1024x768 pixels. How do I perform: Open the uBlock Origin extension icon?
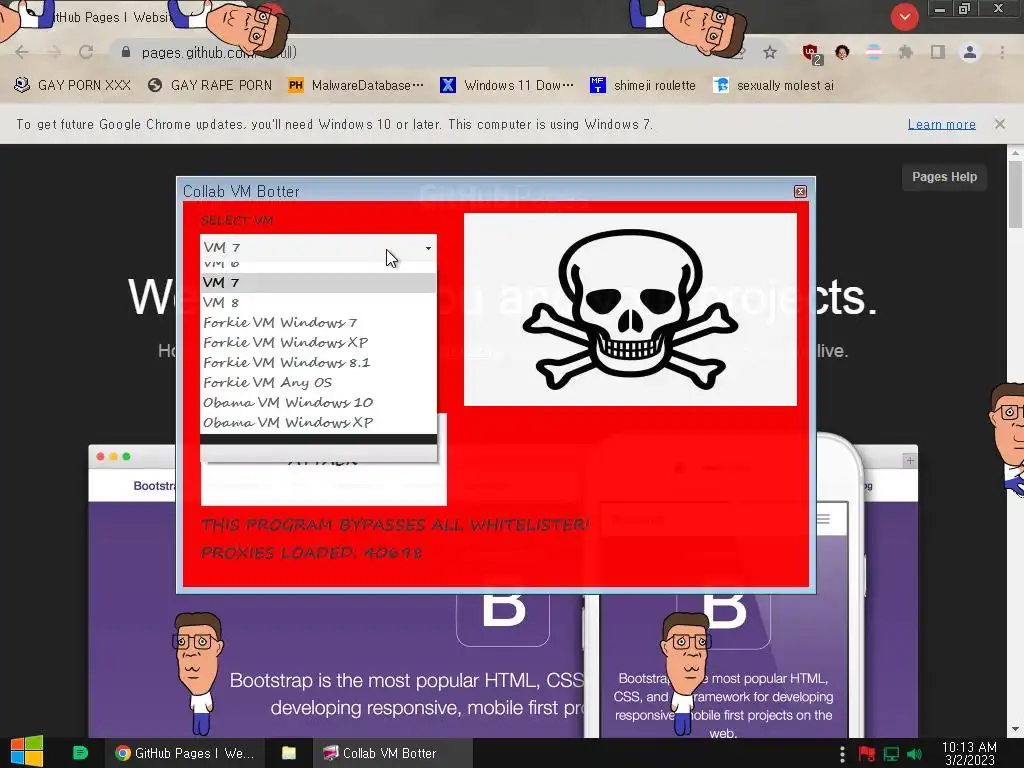tap(811, 53)
